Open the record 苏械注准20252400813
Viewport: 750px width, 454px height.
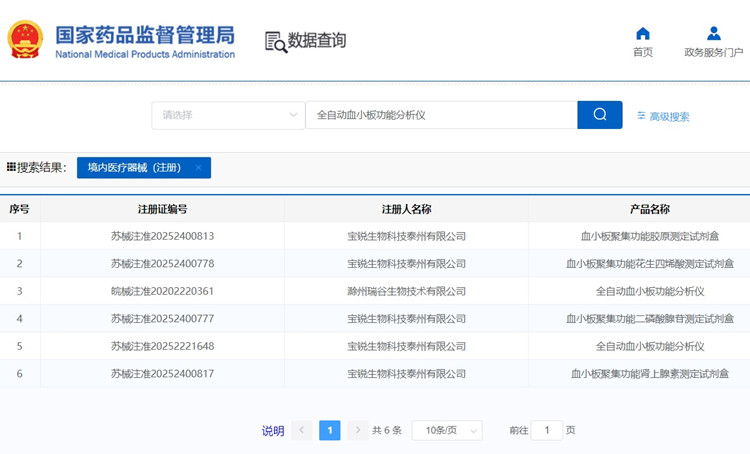[x=162, y=236]
